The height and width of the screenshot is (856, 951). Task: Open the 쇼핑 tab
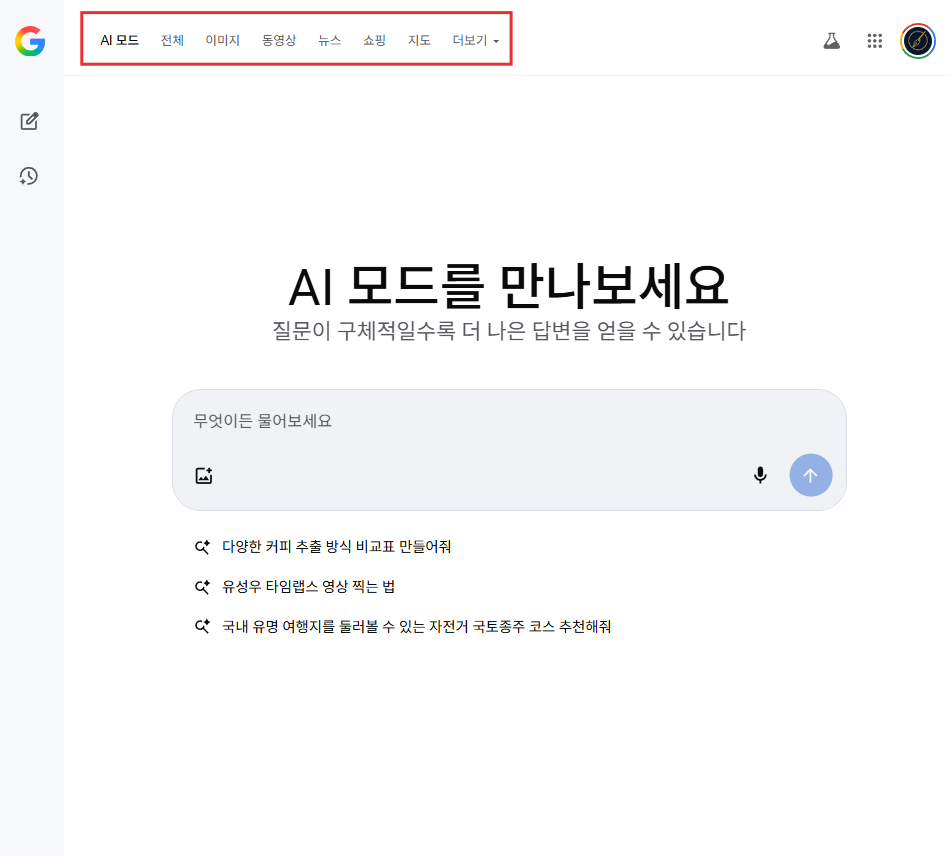[374, 41]
